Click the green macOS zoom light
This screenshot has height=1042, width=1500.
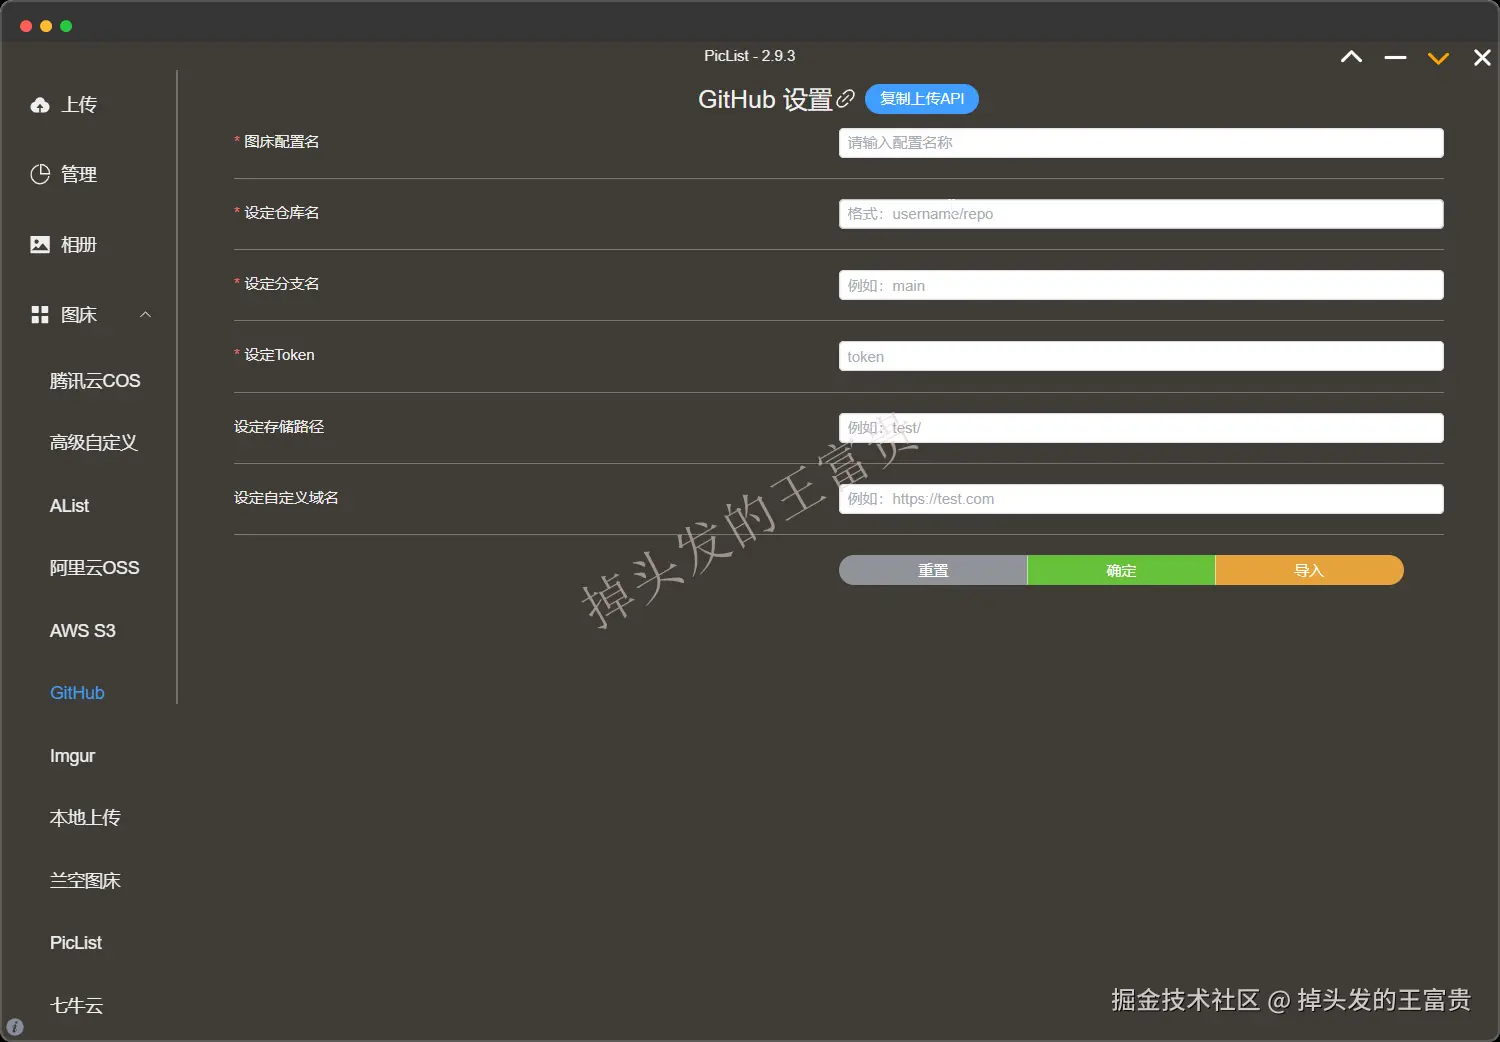66,26
